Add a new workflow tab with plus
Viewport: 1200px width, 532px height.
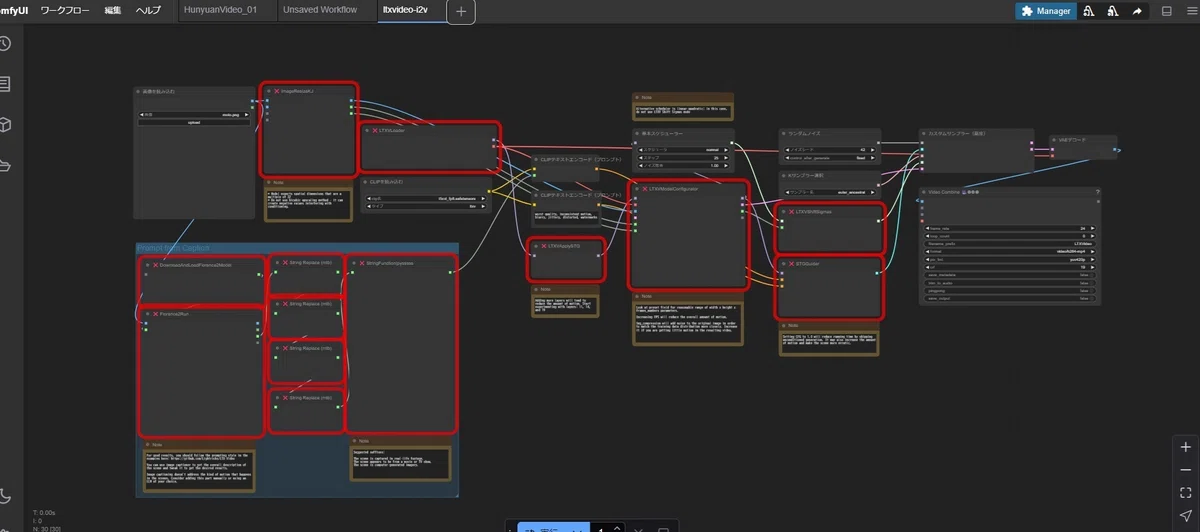point(461,12)
